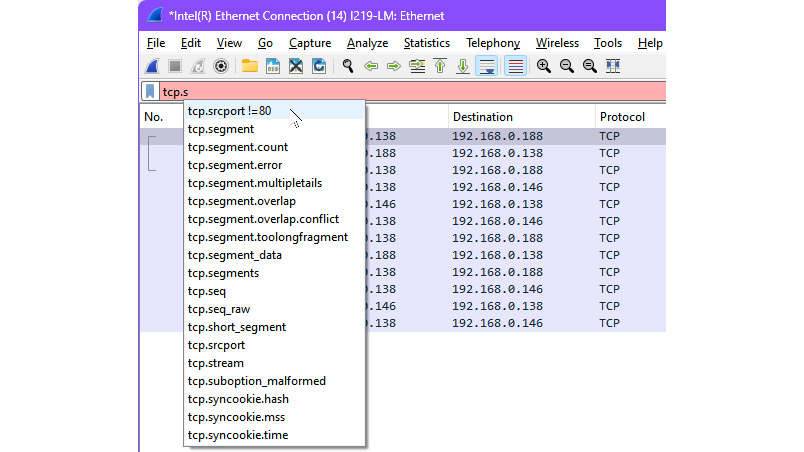Image resolution: width=804 pixels, height=452 pixels.
Task: Toggle auto-scroll during live capture
Action: pyautogui.click(x=487, y=66)
